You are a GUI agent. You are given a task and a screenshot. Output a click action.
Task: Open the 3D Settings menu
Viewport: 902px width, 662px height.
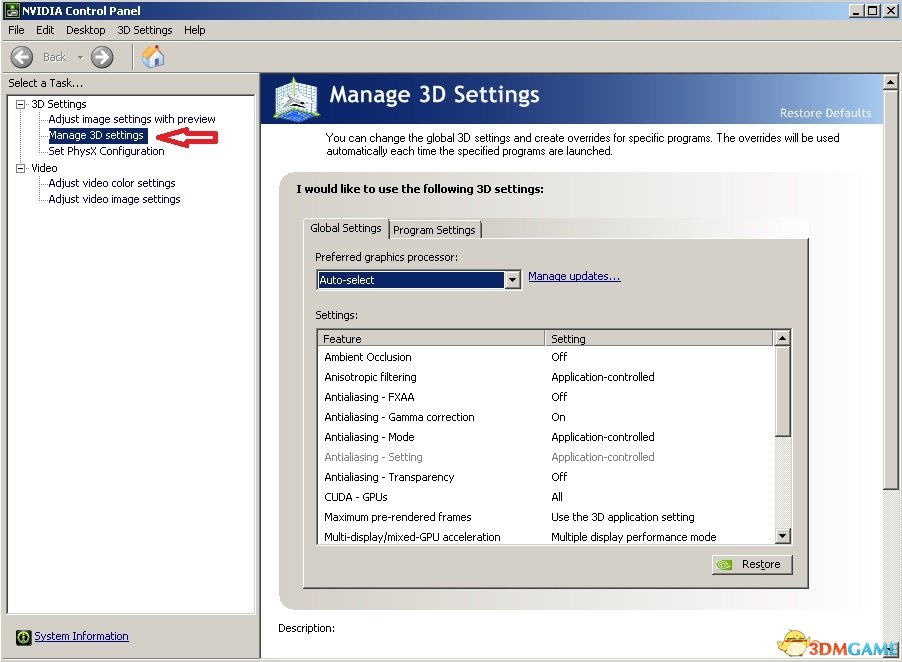click(145, 30)
